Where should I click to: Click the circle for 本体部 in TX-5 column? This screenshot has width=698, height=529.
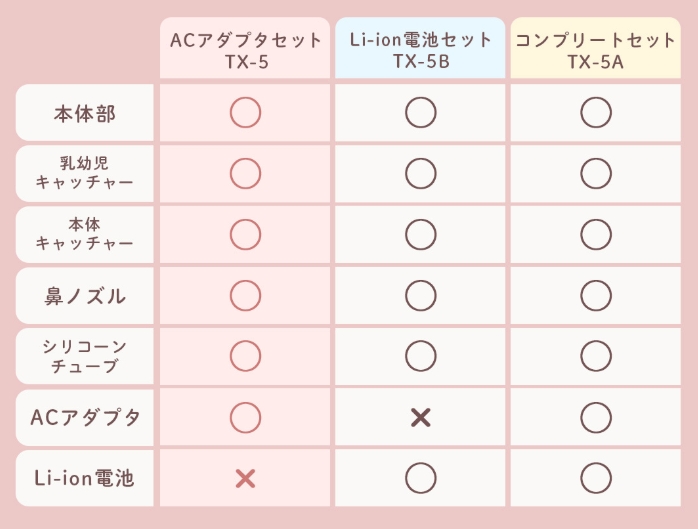click(x=245, y=112)
